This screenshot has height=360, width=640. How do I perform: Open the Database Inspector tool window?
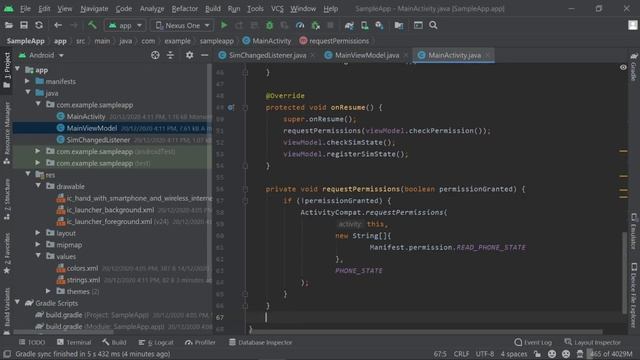click(x=260, y=342)
